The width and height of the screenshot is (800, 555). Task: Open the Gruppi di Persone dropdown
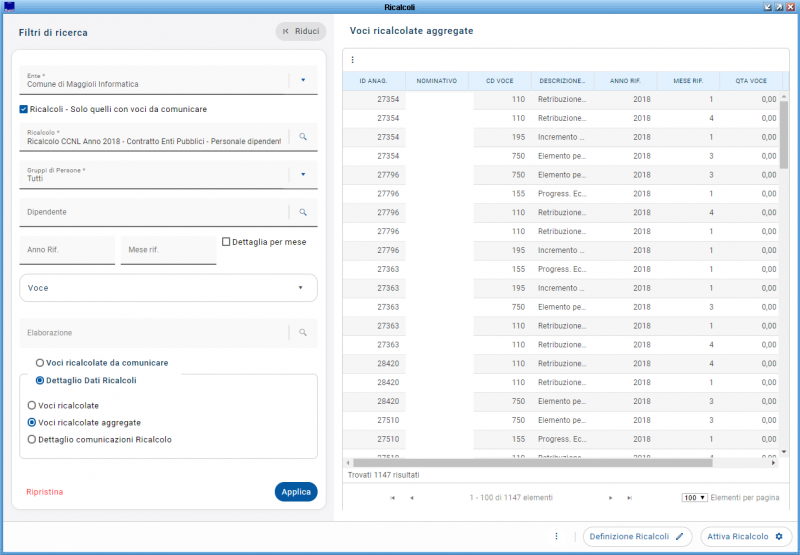[302, 174]
